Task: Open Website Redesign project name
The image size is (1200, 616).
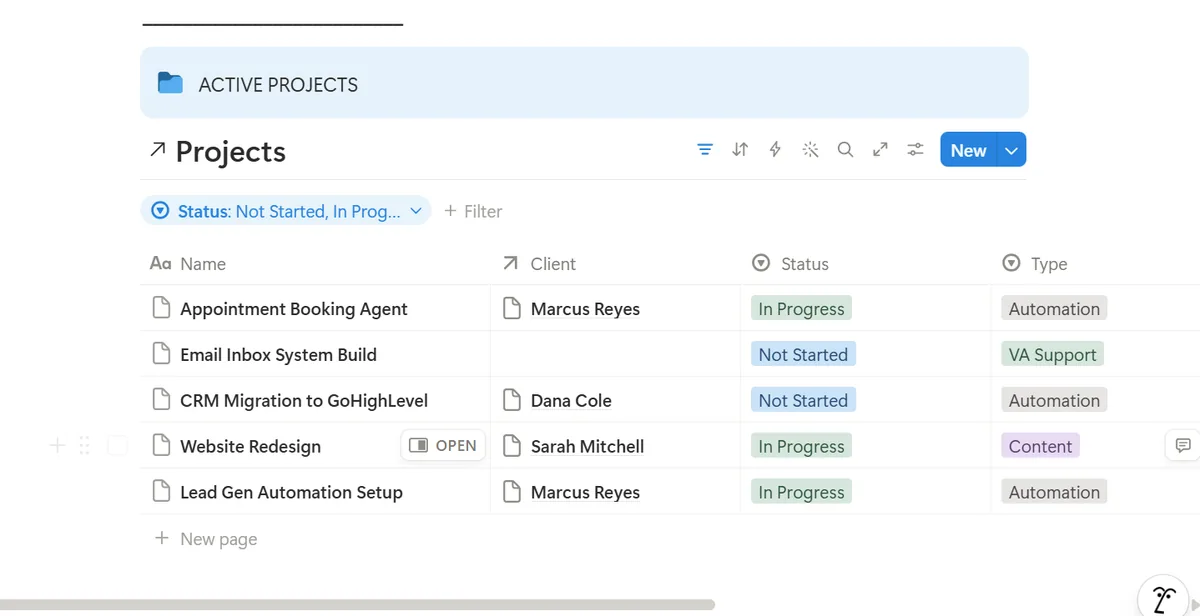Action: (x=250, y=447)
